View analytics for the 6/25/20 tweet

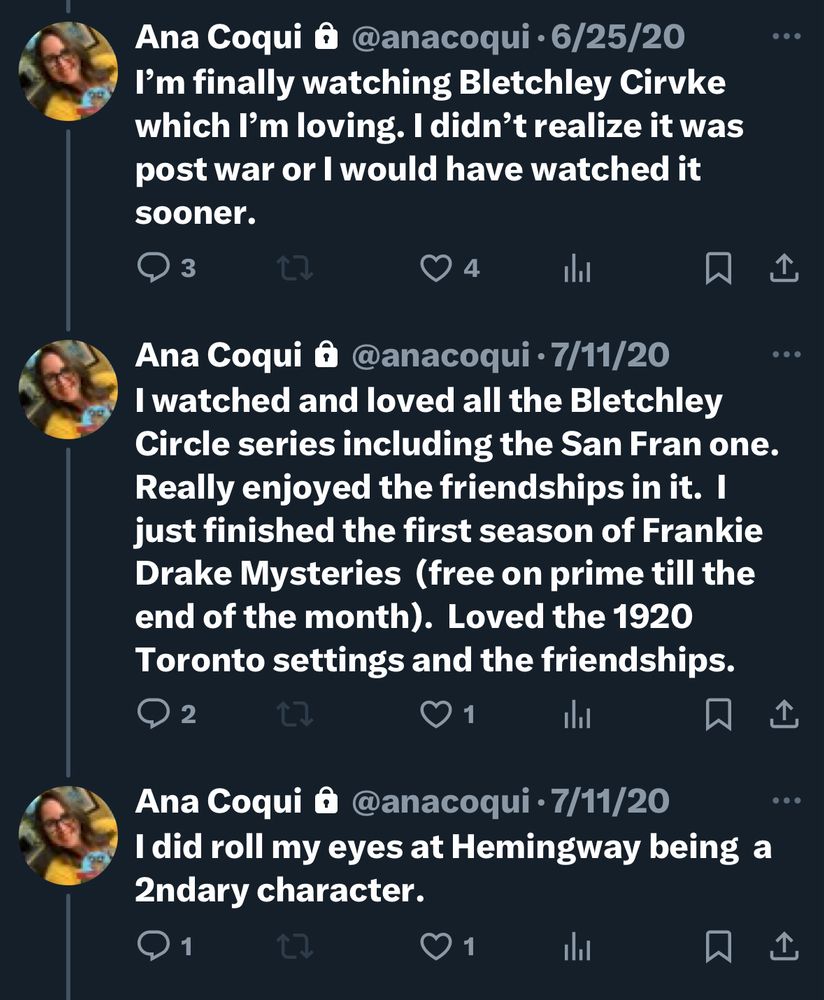pyautogui.click(x=577, y=269)
